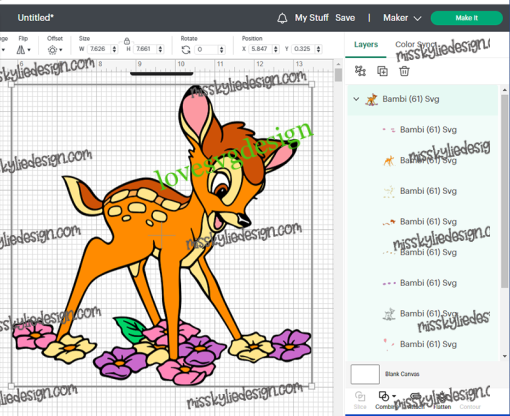Click the Duplicate layer icon
This screenshot has width=510, height=416.
pos(382,71)
